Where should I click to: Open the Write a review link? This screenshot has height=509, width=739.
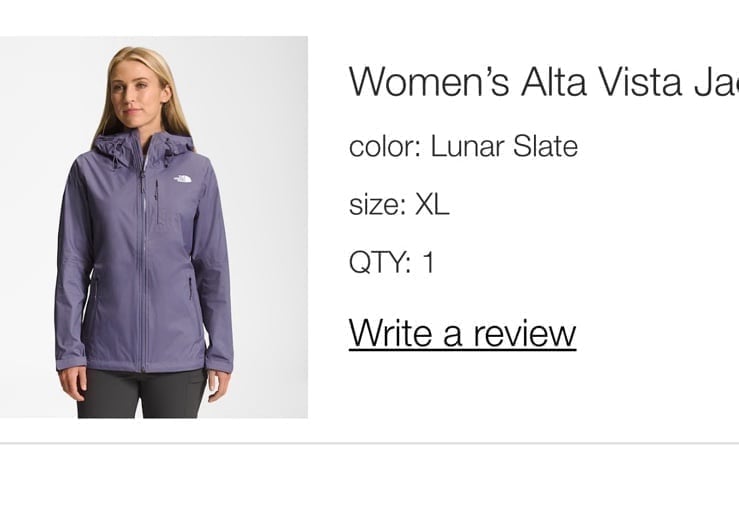[x=462, y=333]
